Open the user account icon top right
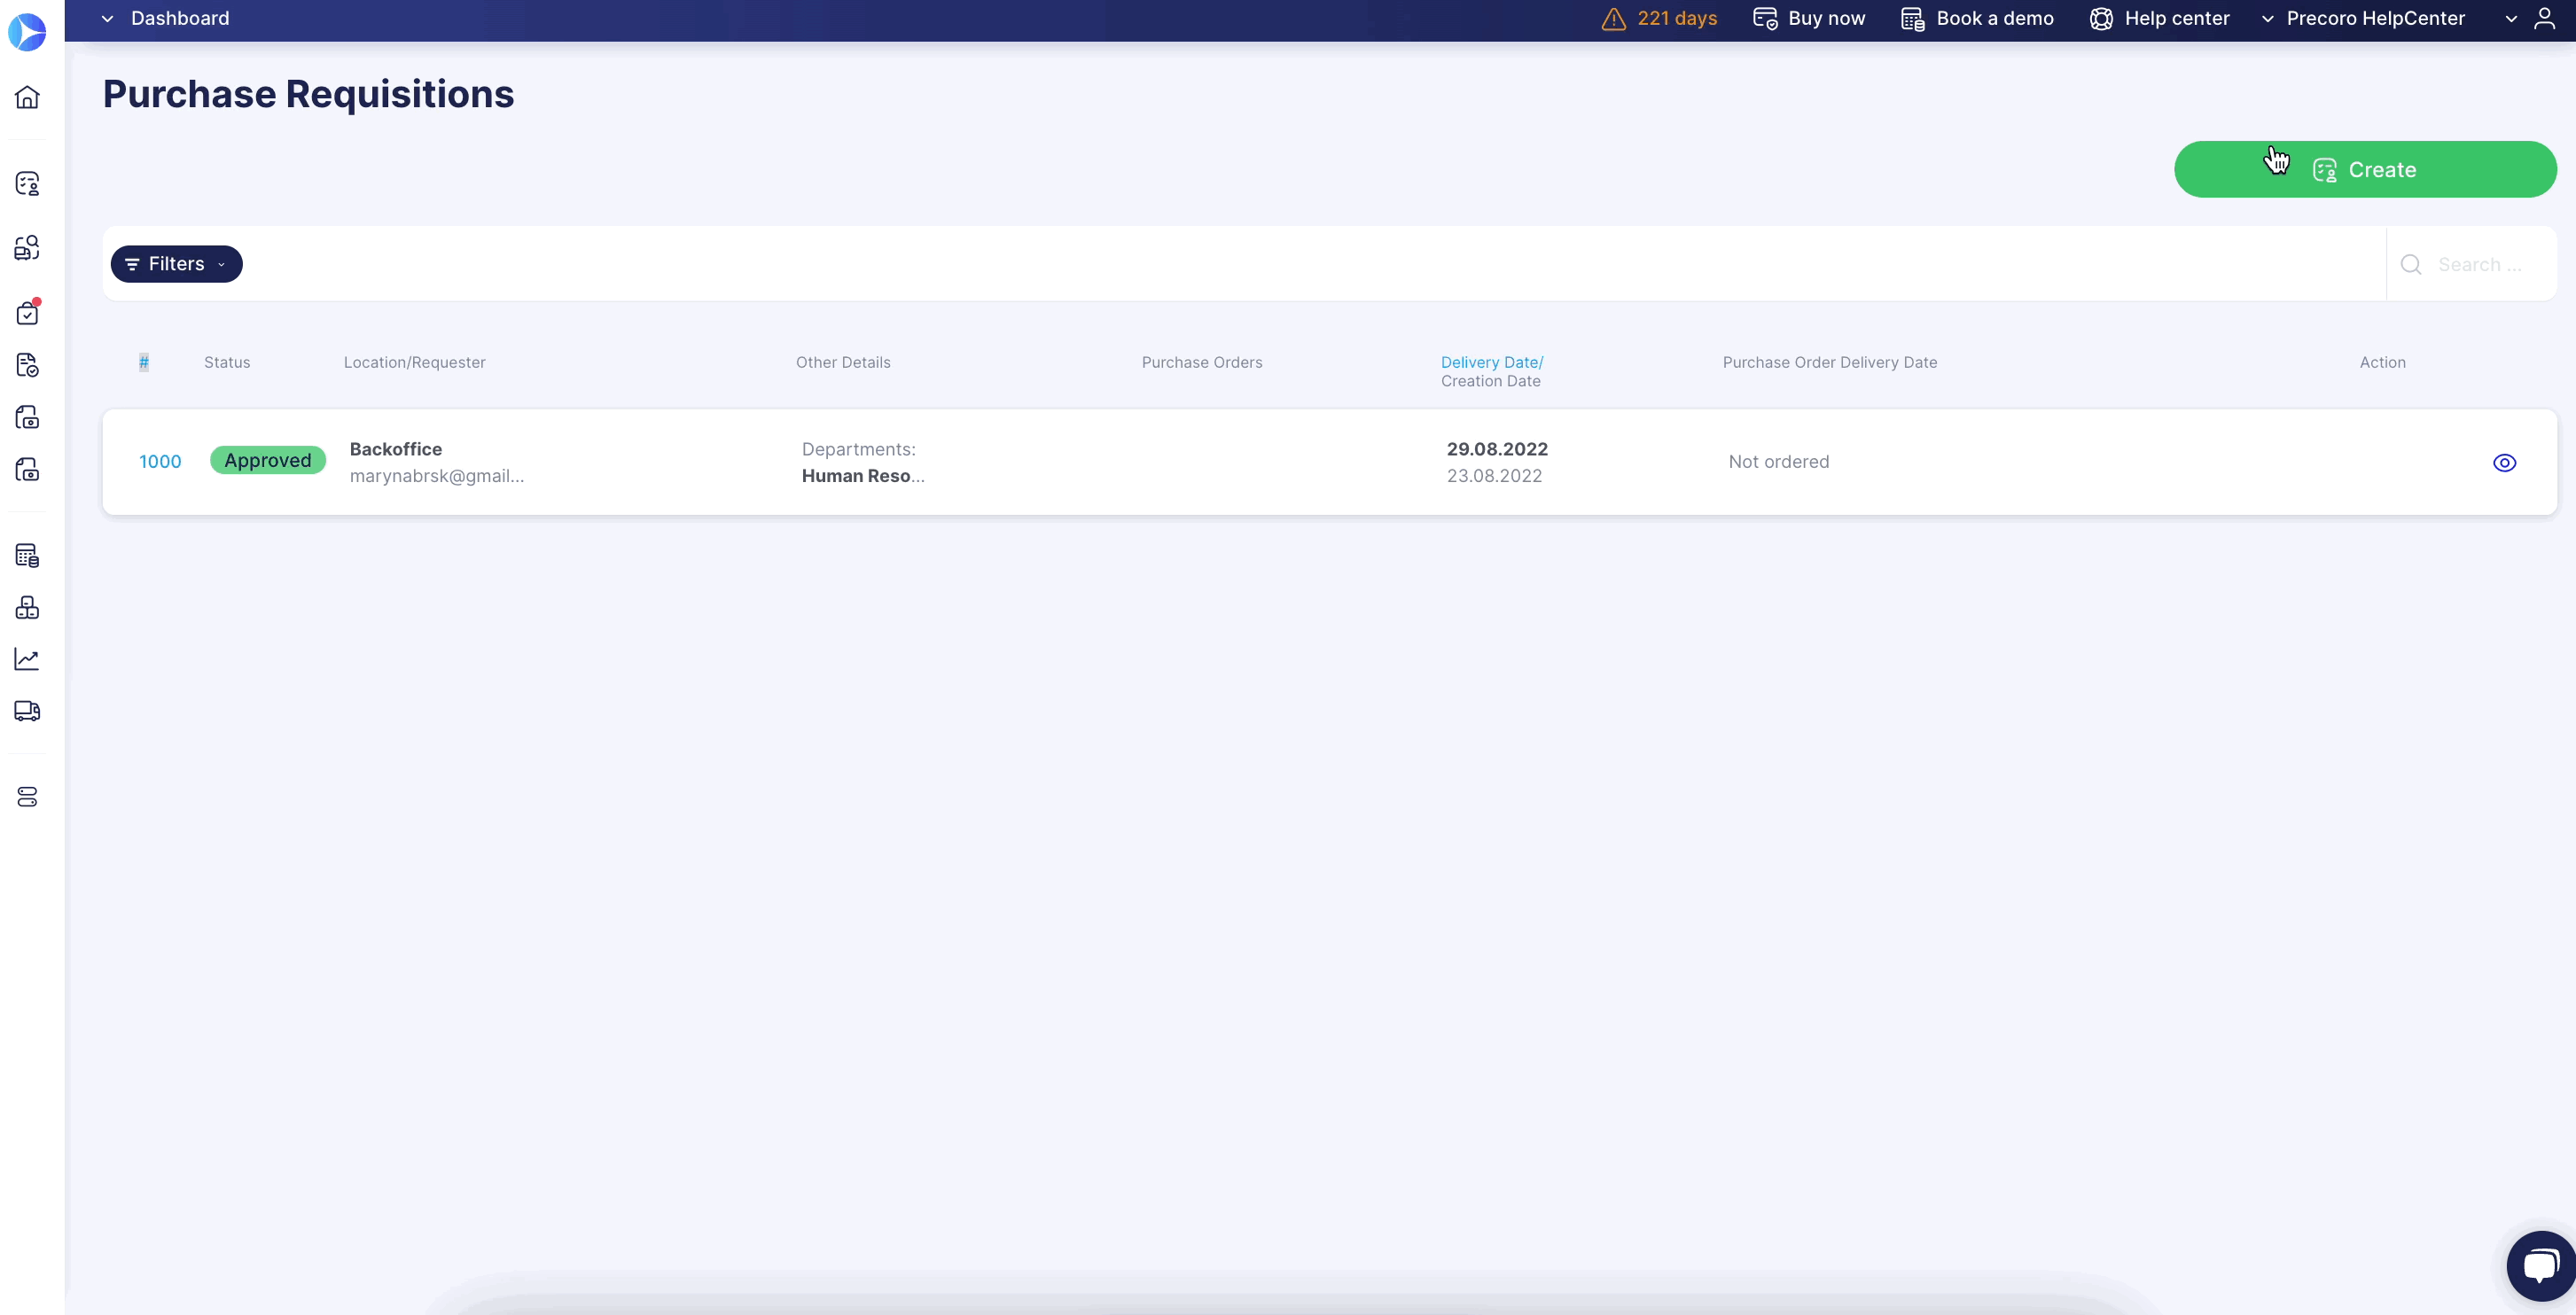 tap(2546, 19)
